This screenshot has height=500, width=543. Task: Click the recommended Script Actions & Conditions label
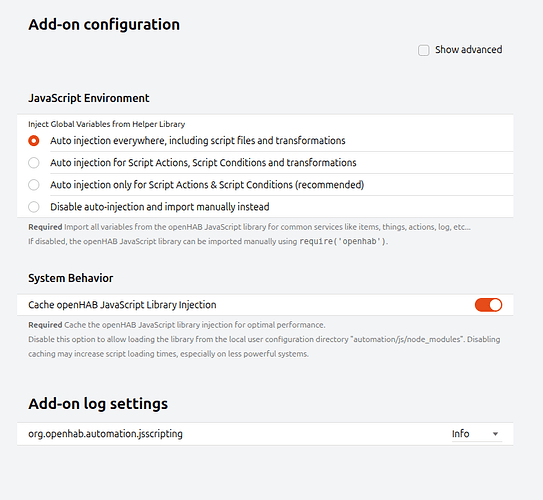207,185
